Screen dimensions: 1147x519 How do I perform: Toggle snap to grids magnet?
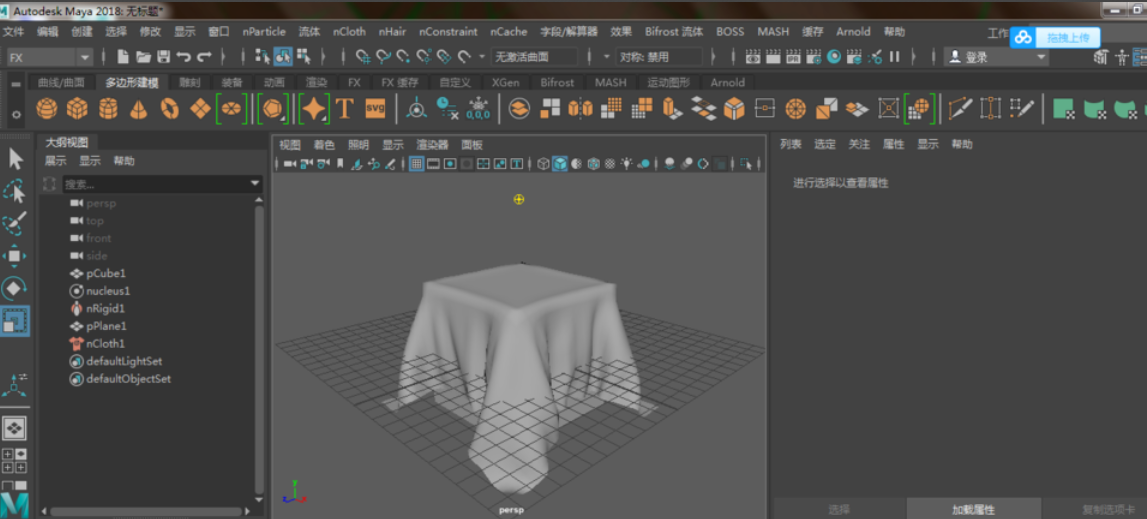tap(362, 56)
